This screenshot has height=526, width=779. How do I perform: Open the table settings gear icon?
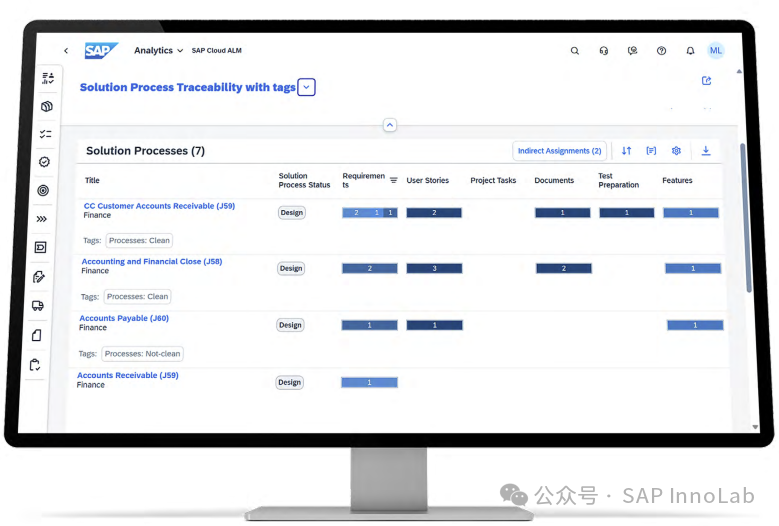[x=676, y=151]
